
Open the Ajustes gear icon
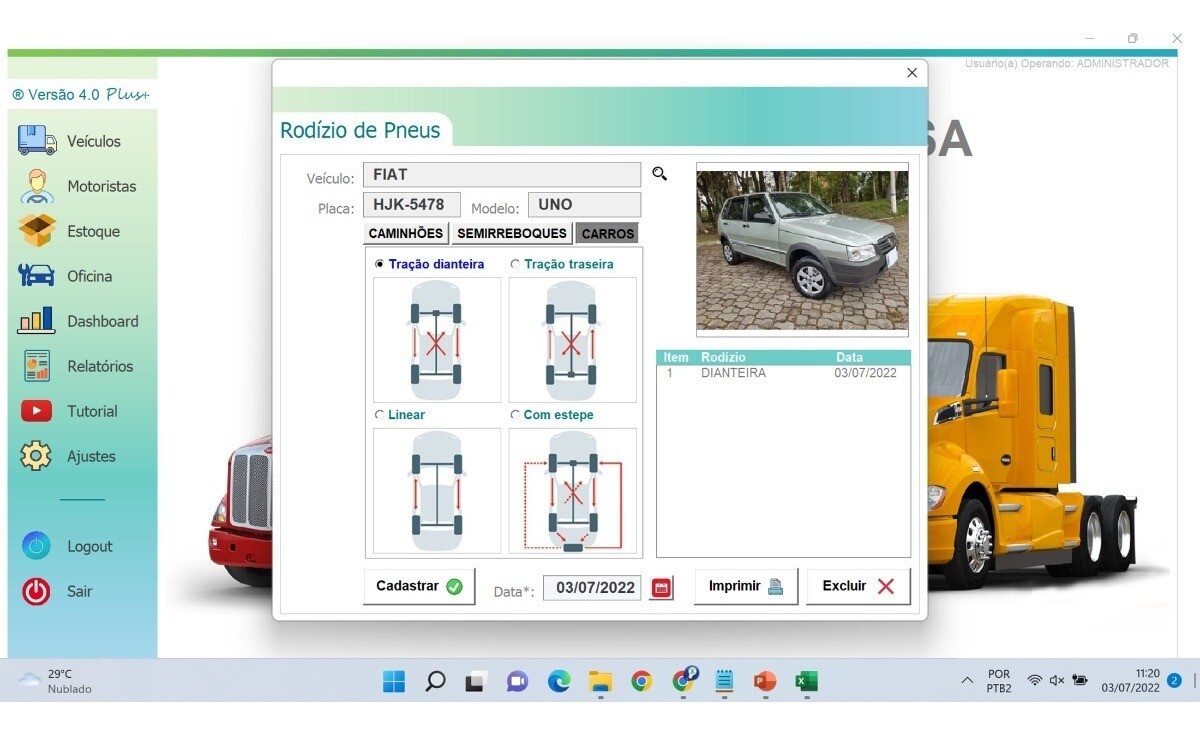tap(37, 456)
